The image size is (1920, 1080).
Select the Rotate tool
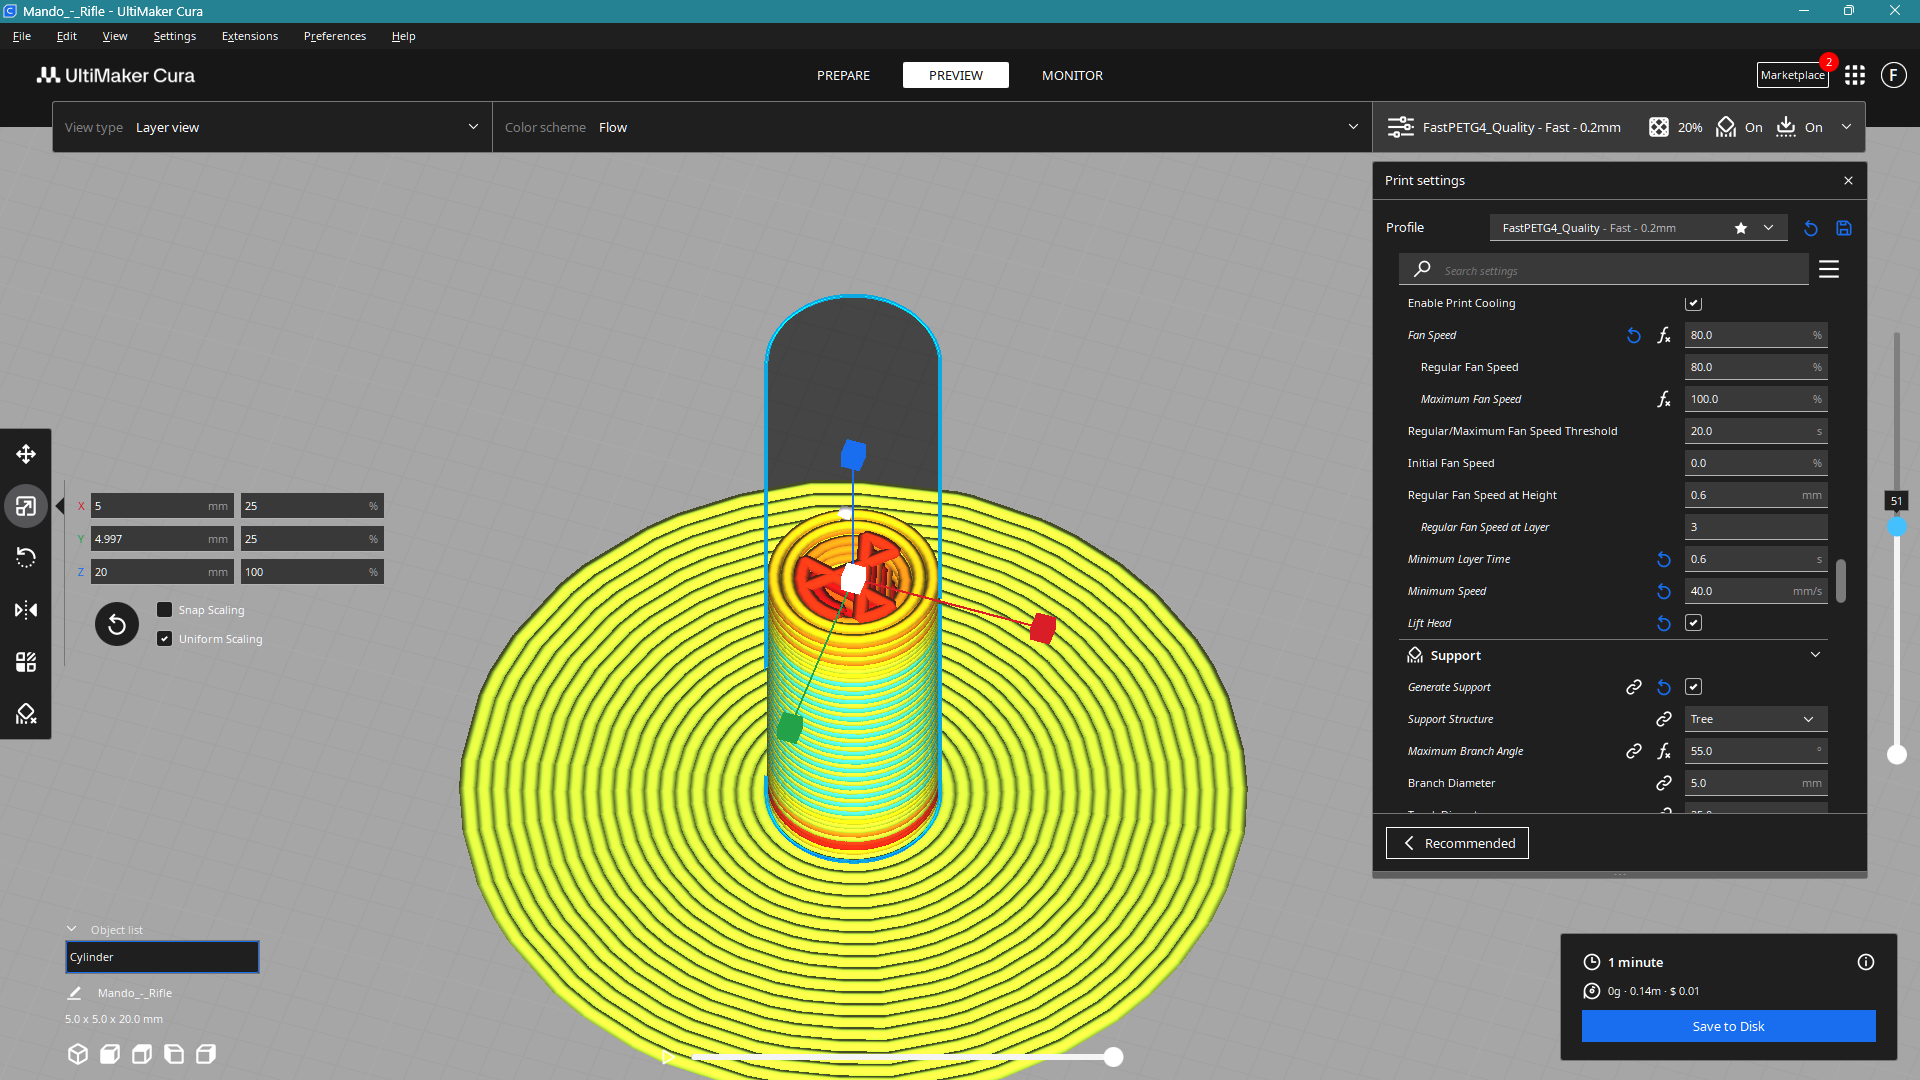[x=25, y=557]
